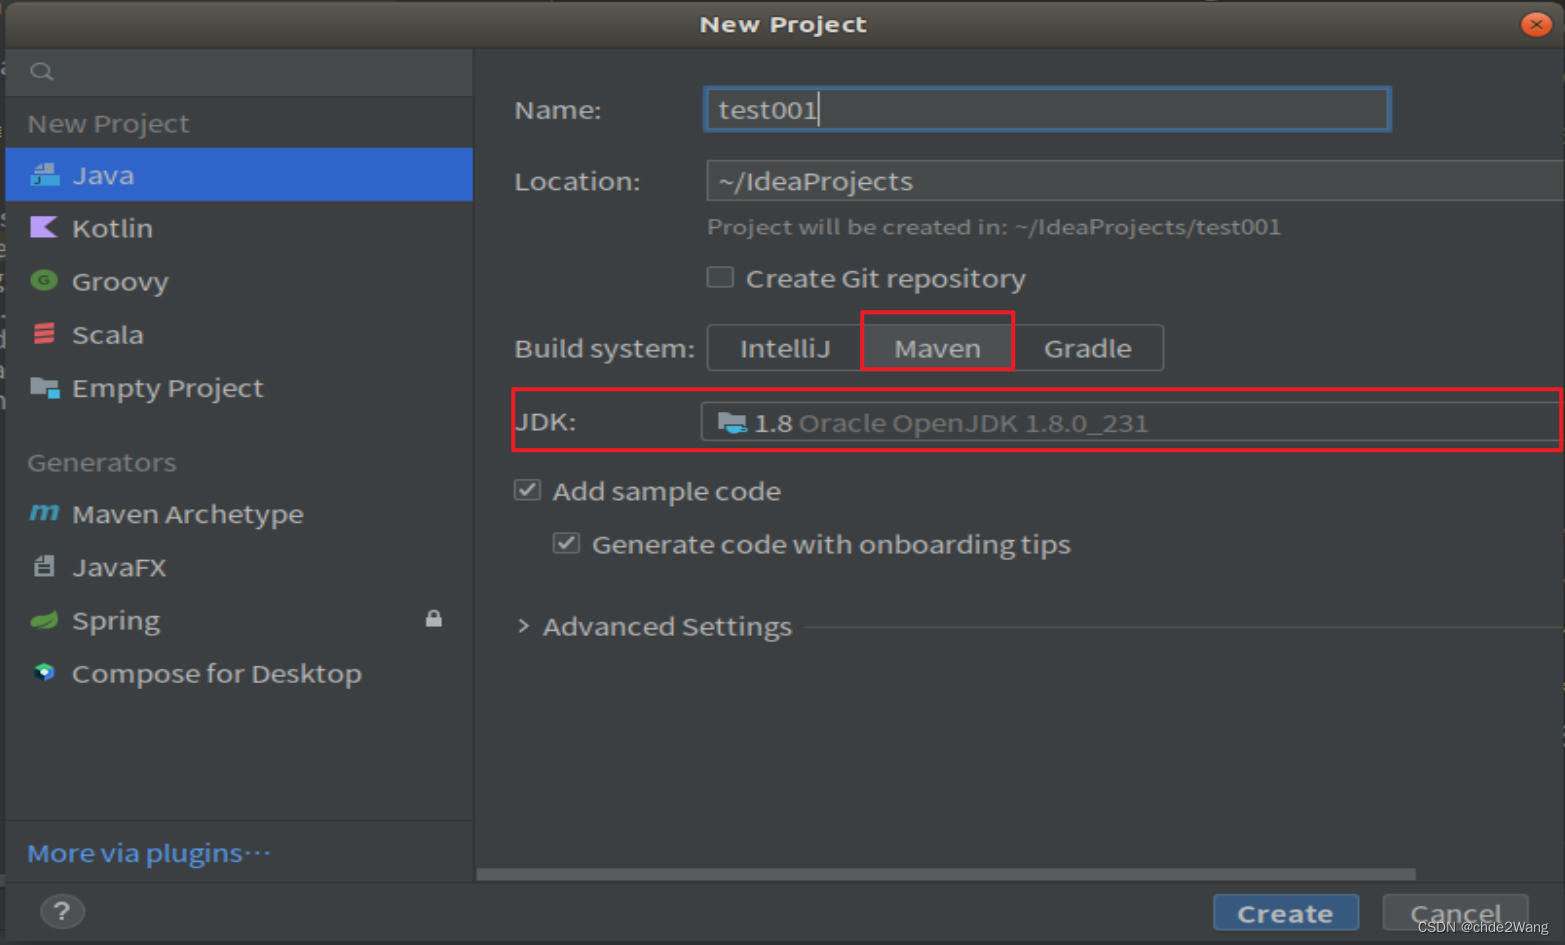Select IntelliJ build system
The height and width of the screenshot is (945, 1565).
[785, 348]
